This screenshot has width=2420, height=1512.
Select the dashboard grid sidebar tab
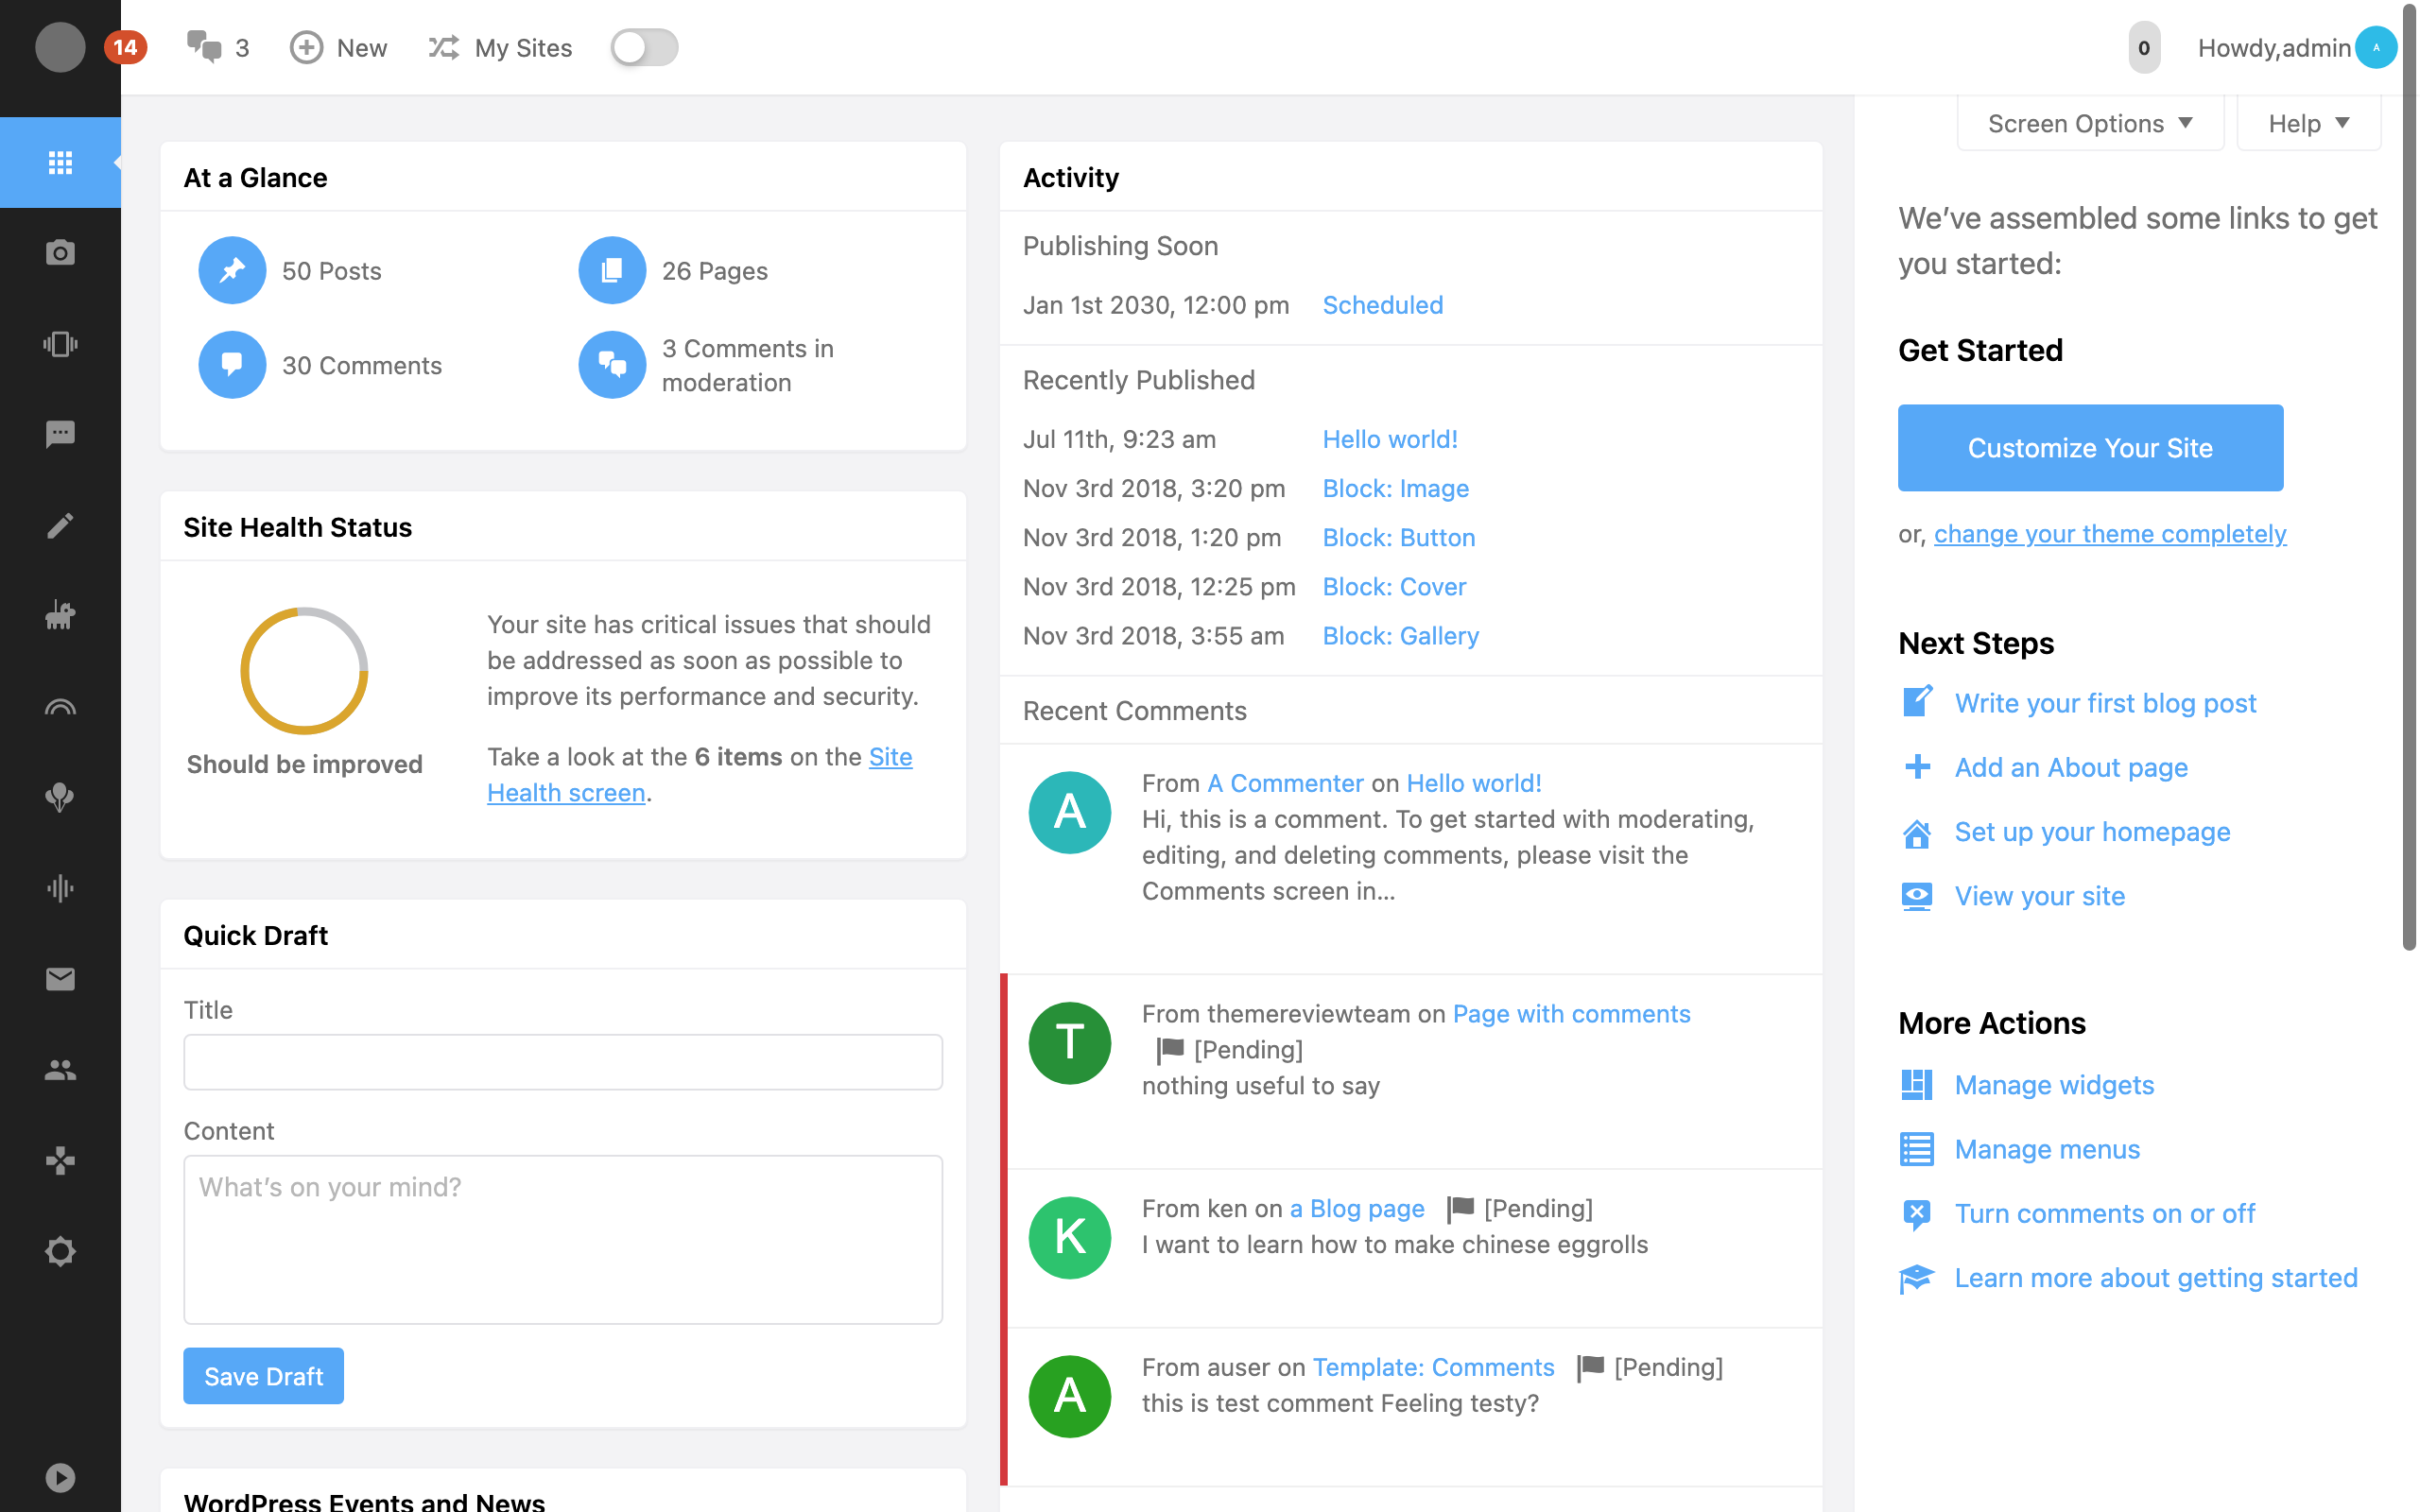click(x=60, y=162)
